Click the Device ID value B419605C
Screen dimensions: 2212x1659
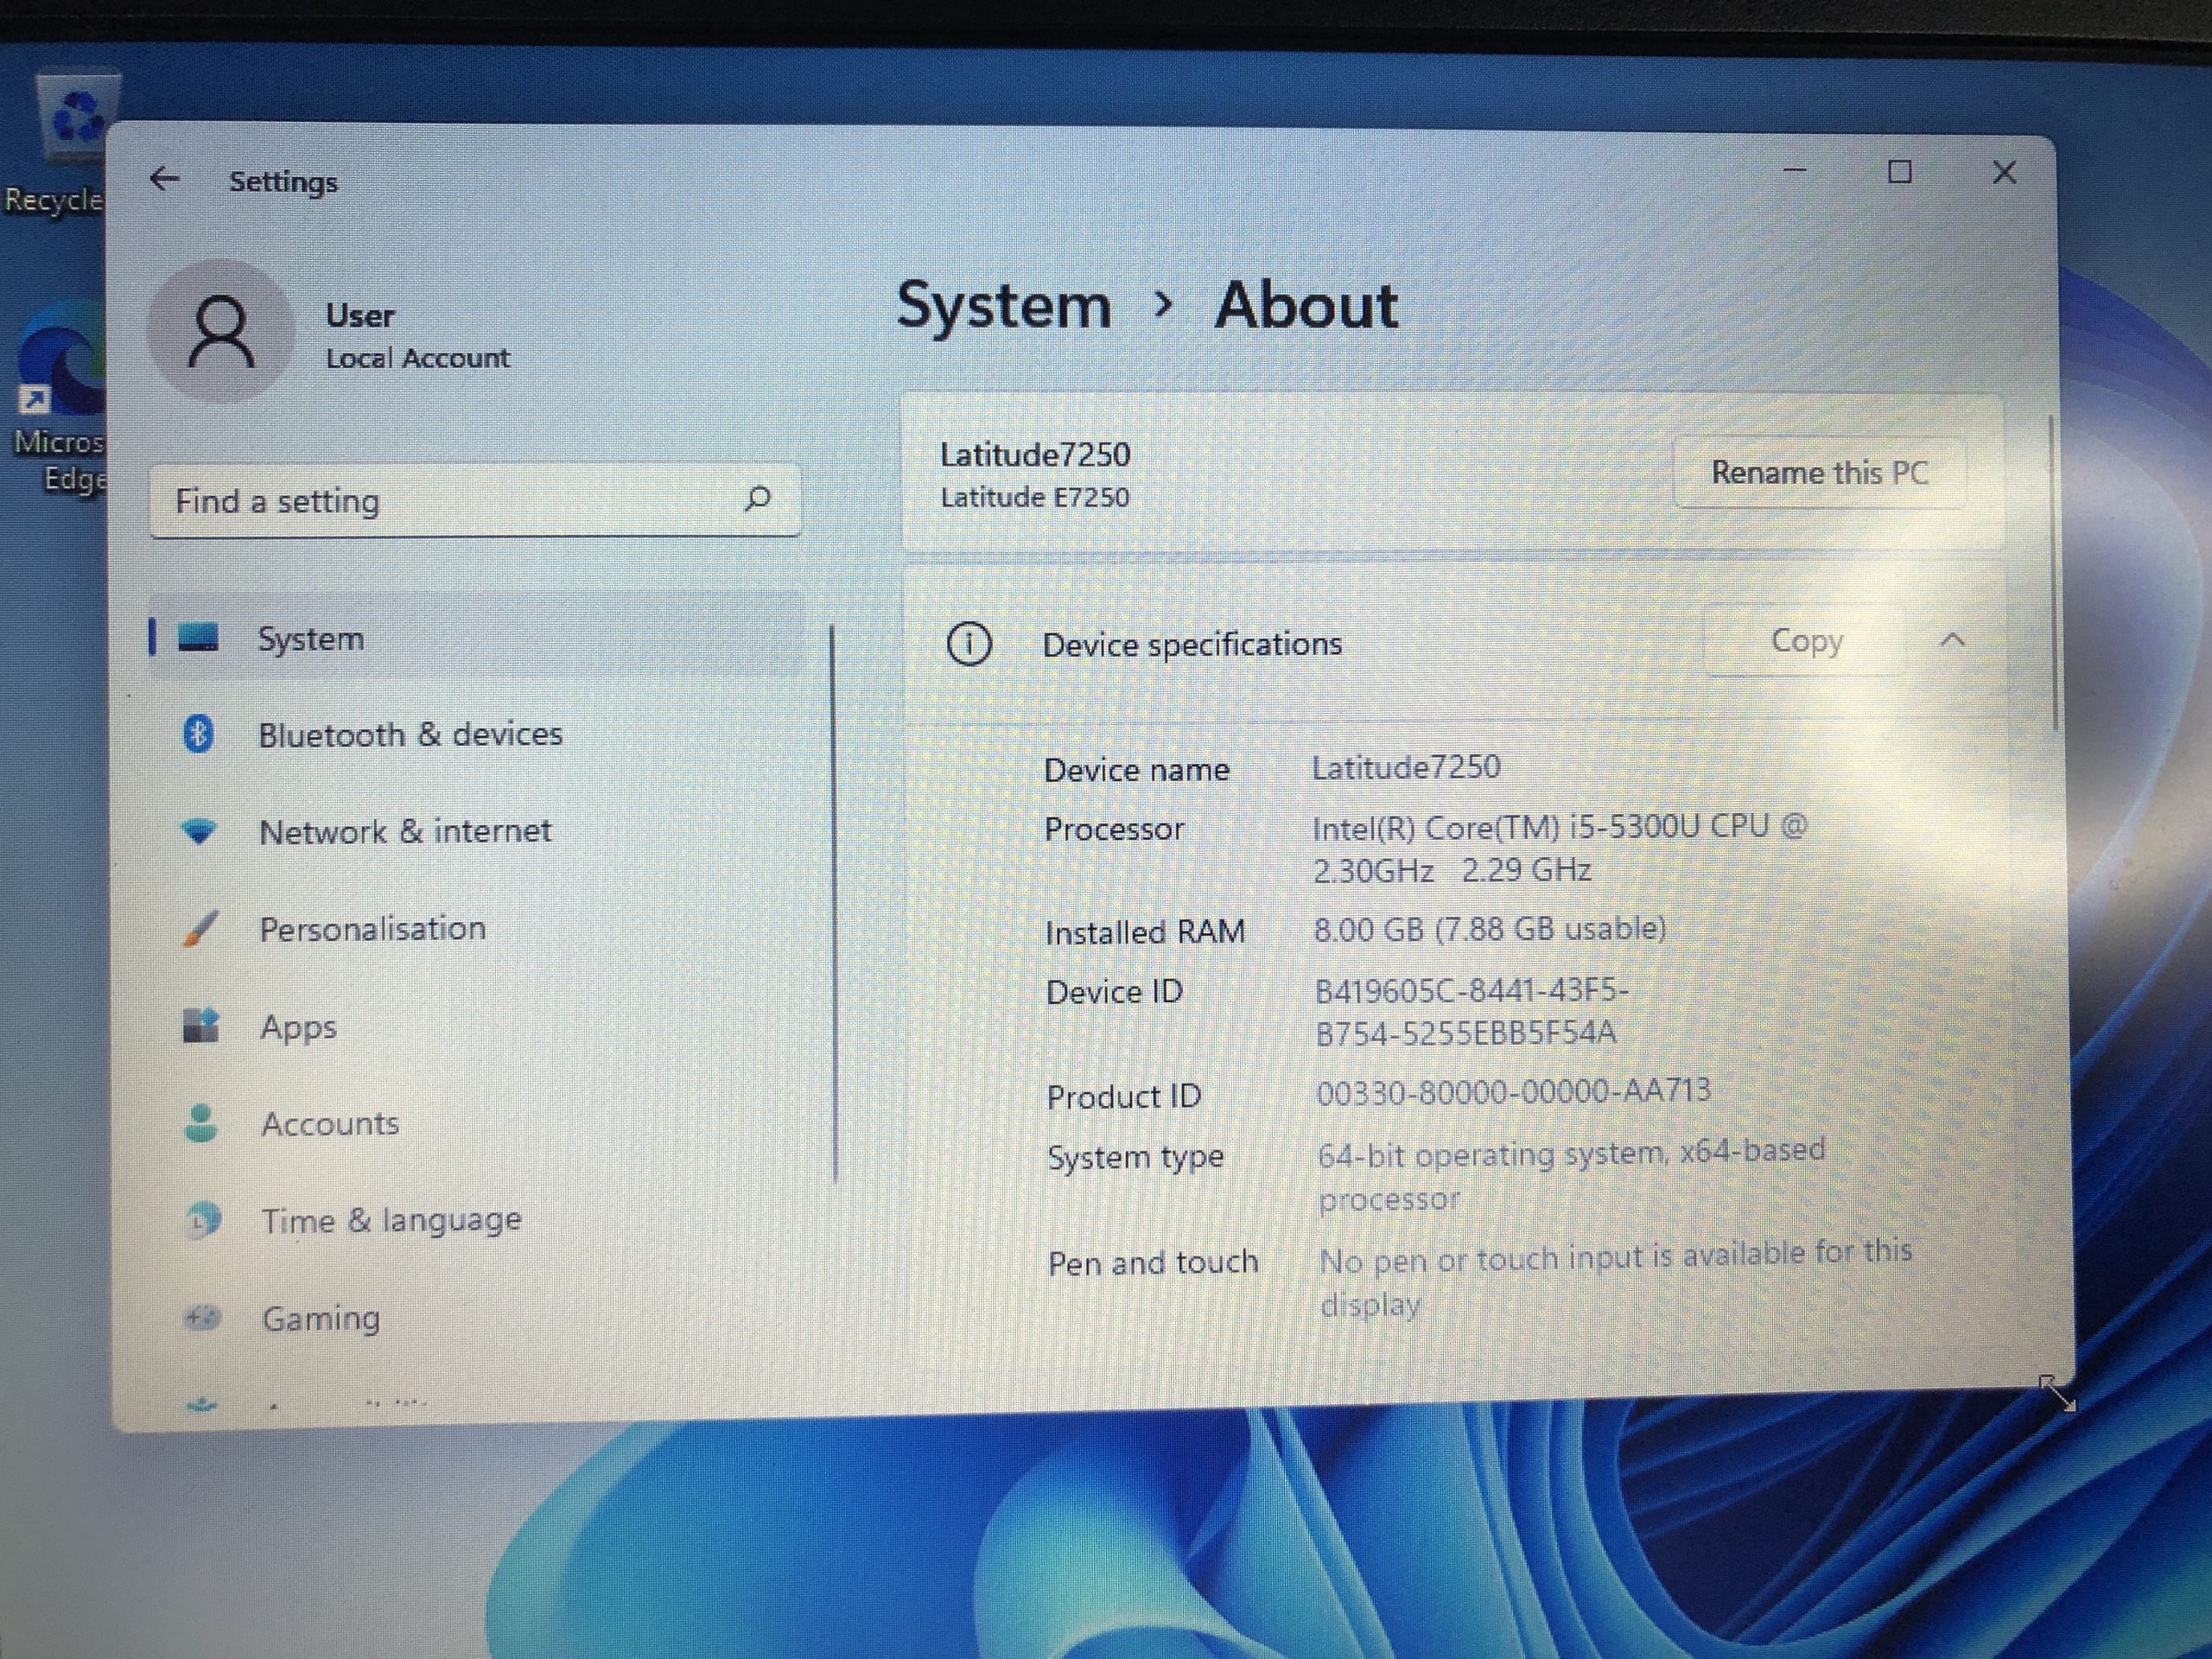[1471, 1011]
